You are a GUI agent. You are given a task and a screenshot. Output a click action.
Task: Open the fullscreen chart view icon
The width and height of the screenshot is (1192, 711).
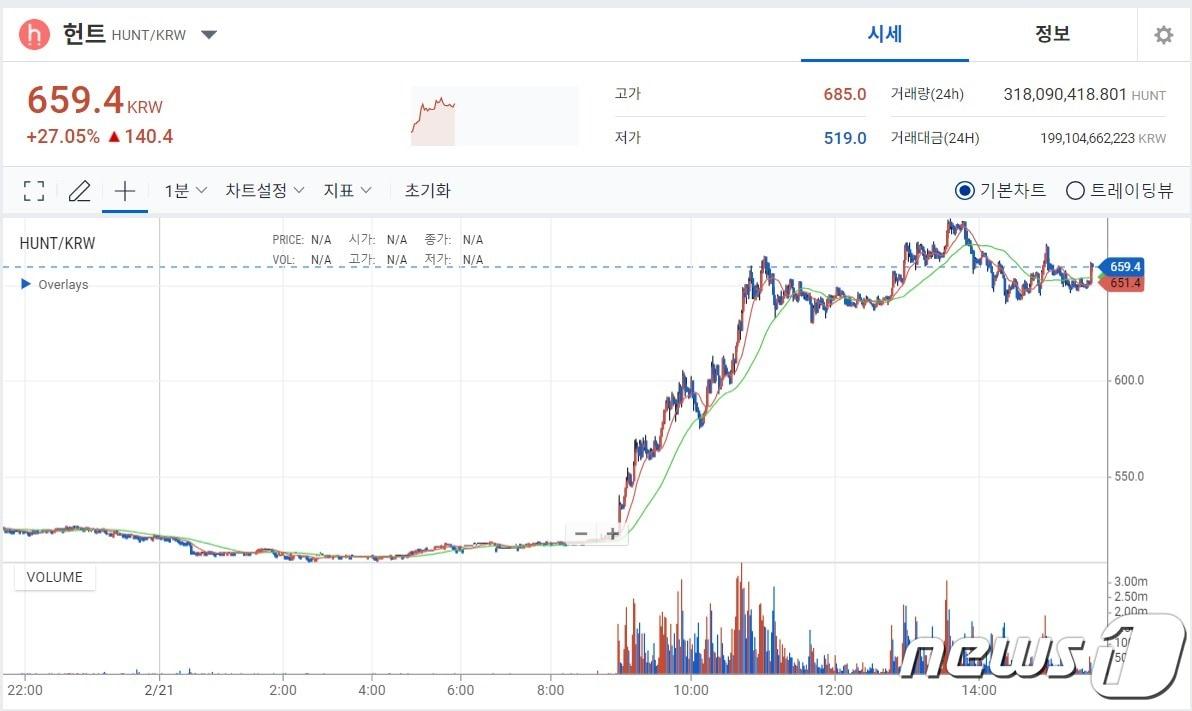pyautogui.click(x=34, y=190)
